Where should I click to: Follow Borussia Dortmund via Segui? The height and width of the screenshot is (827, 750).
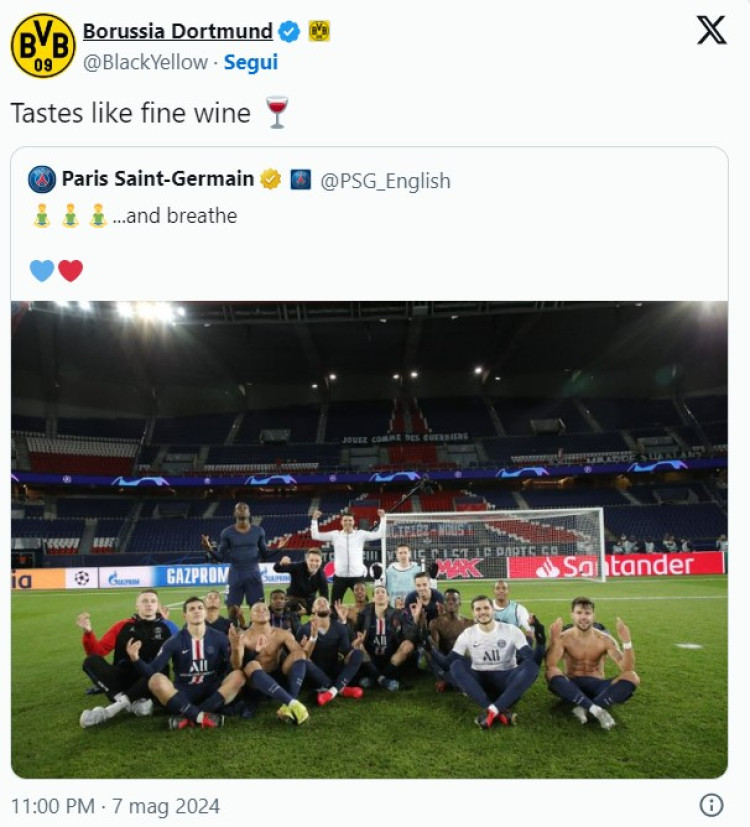251,62
